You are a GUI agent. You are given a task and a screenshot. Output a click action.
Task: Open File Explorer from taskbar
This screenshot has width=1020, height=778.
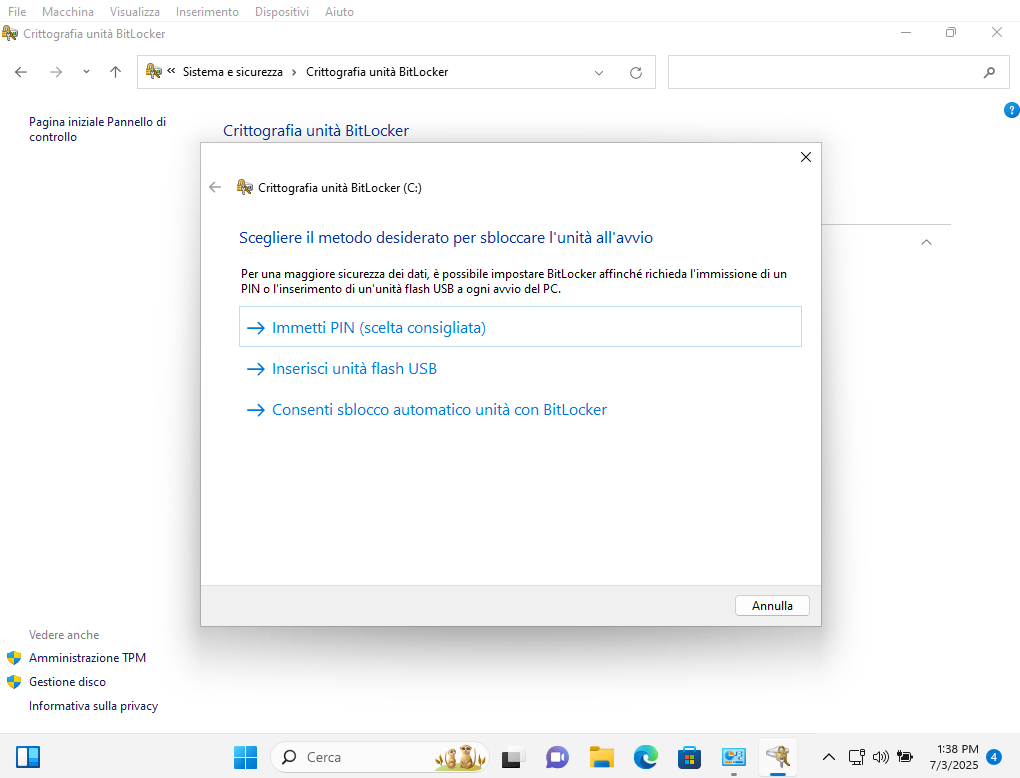point(602,757)
